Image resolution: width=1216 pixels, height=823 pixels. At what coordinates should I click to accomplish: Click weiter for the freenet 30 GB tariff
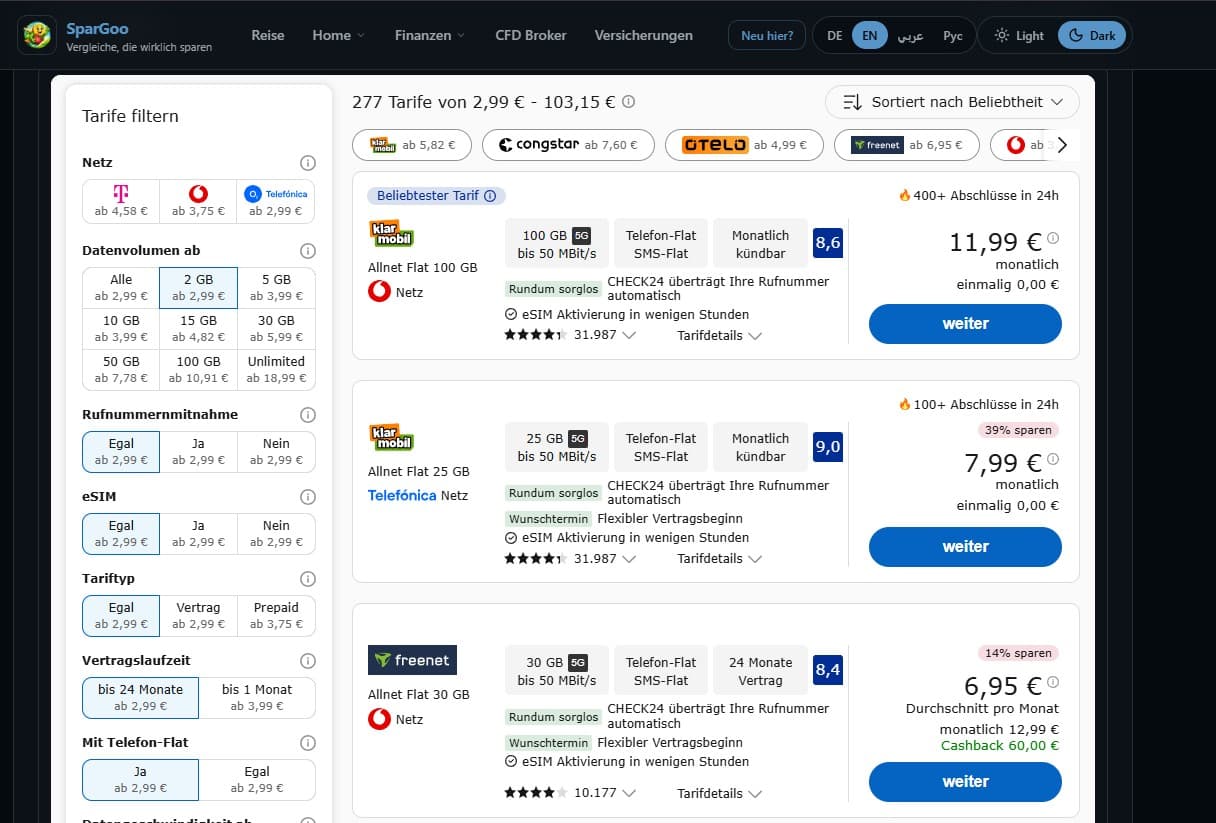coord(965,782)
